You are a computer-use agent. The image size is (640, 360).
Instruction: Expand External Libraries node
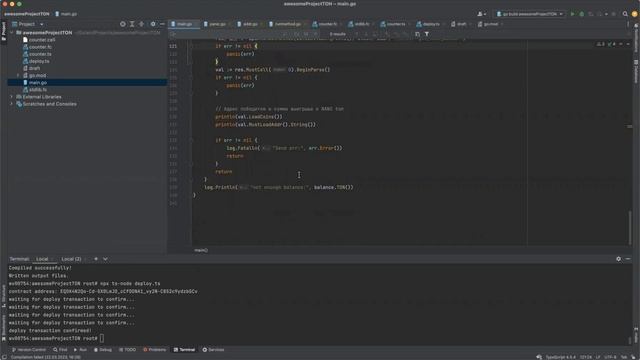(11, 97)
